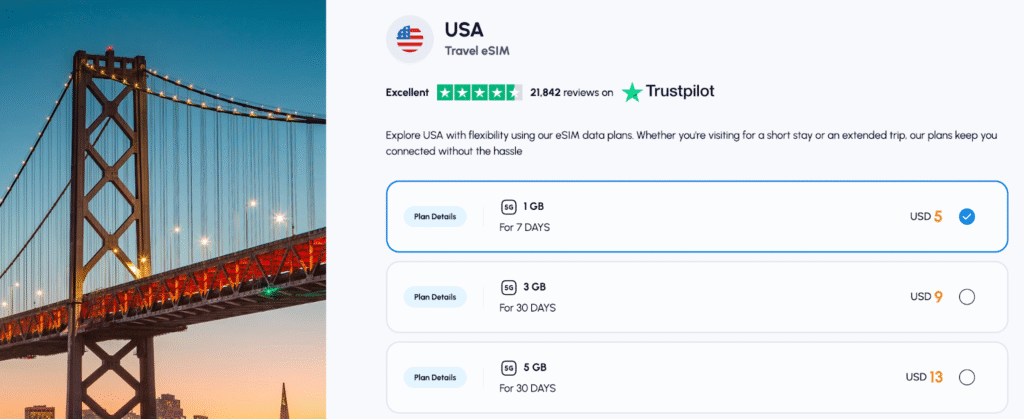The height and width of the screenshot is (419, 1024).
Task: Click the Trustpilot green star logo
Action: 631,92
